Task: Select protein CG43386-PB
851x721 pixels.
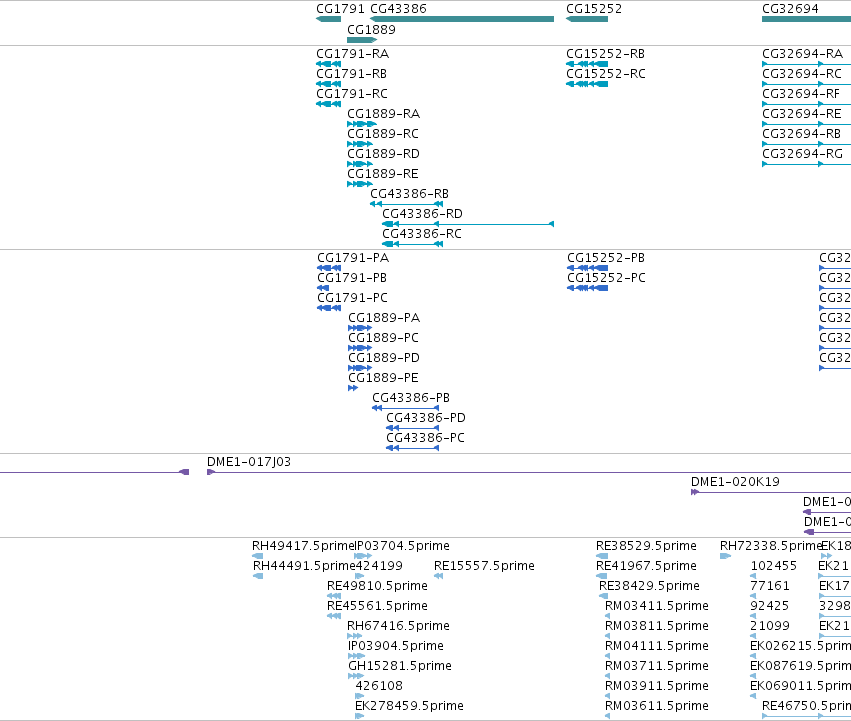Action: 405,408
